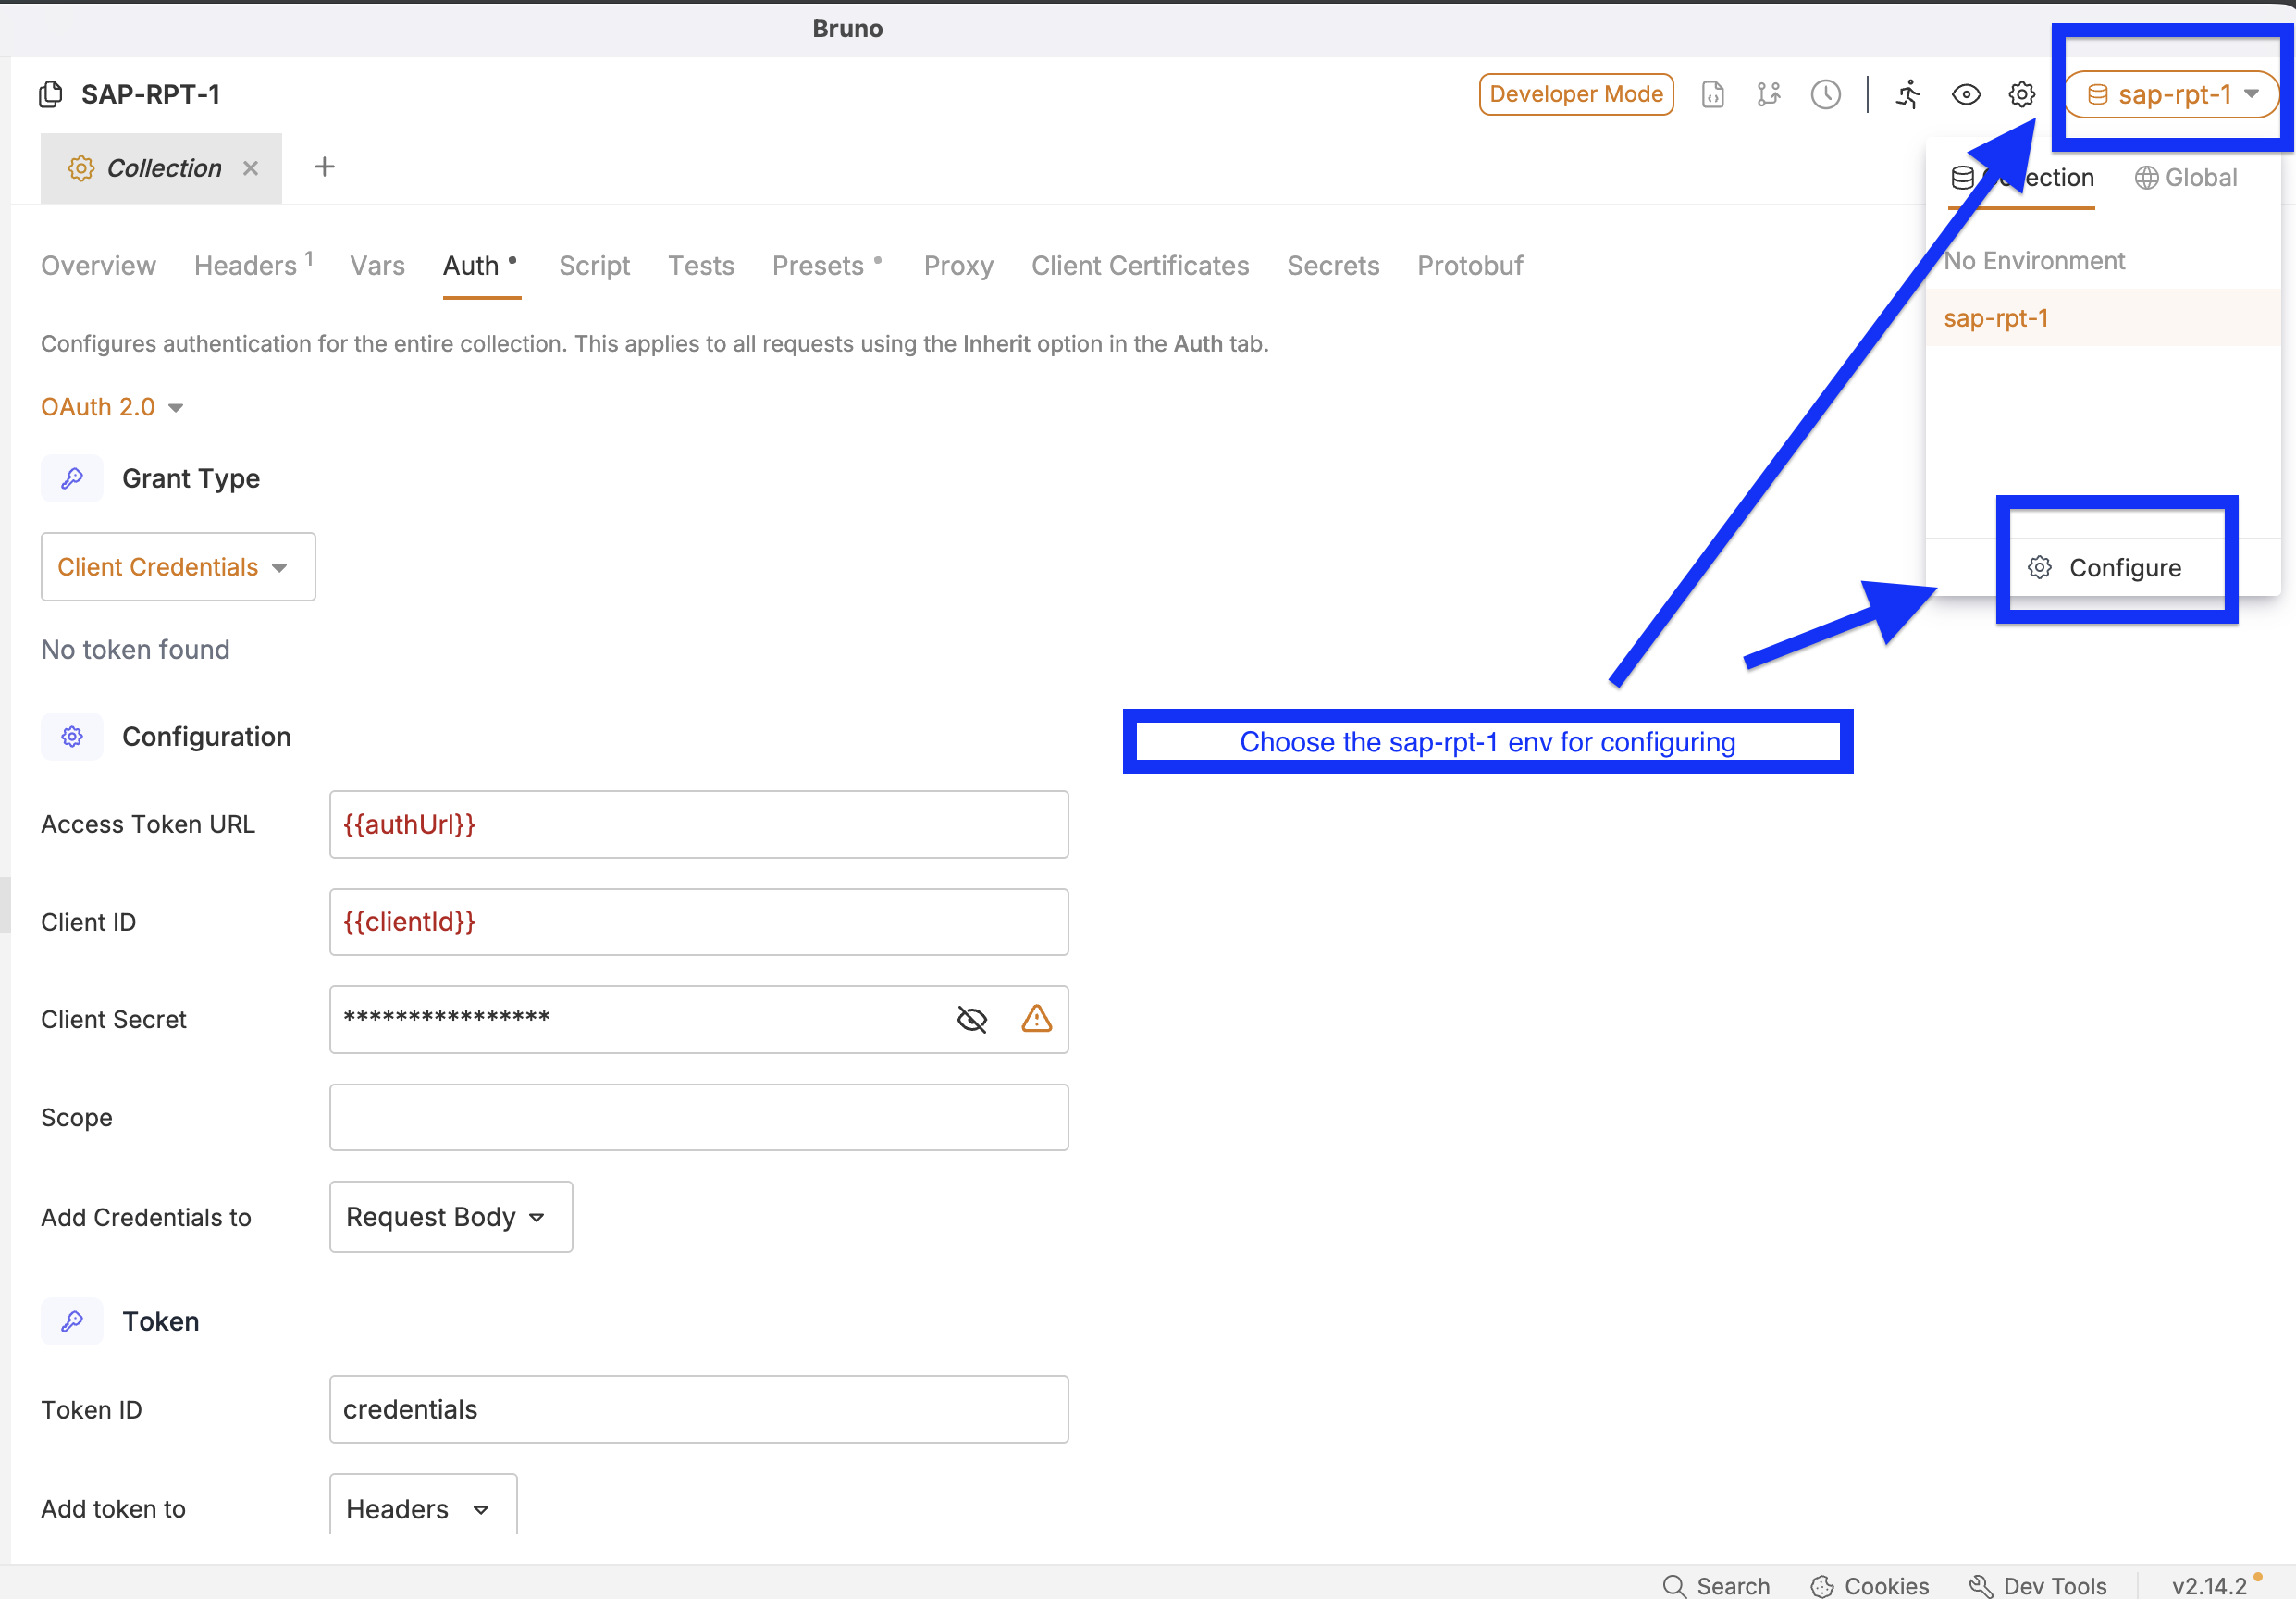2296x1599 pixels.
Task: Open the Proxy tab
Action: (x=958, y=266)
